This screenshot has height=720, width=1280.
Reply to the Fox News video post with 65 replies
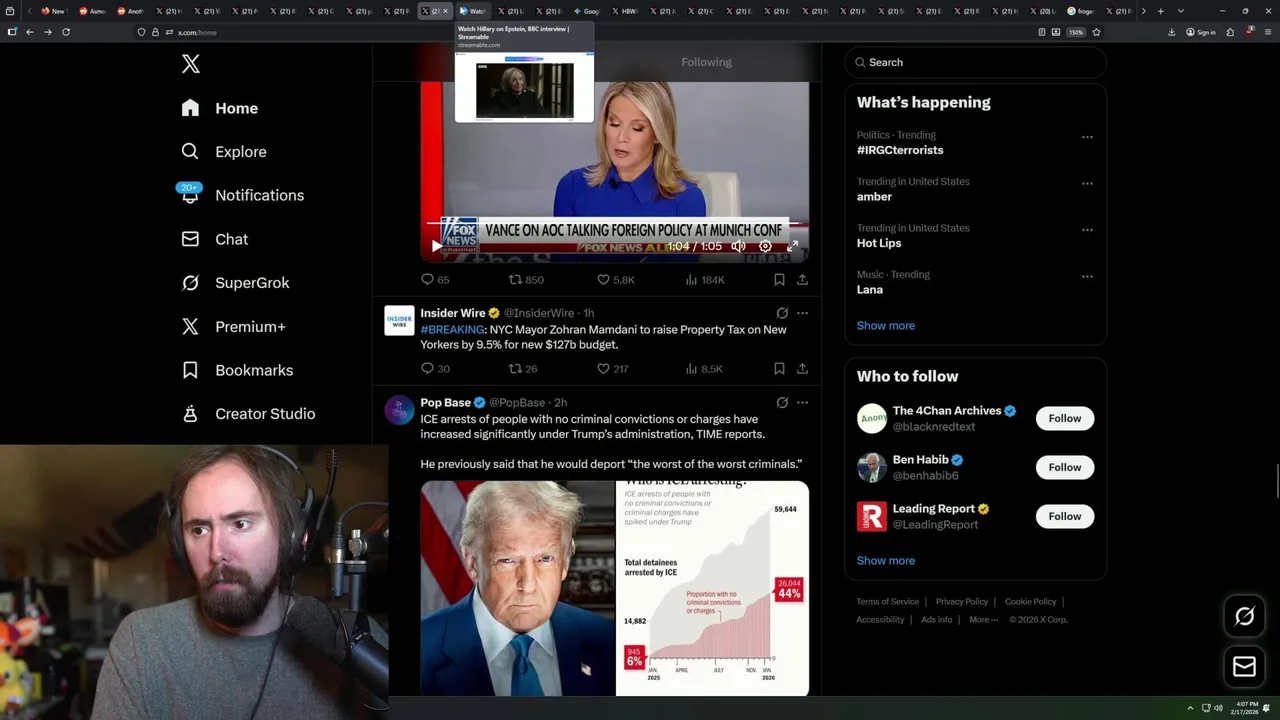click(x=435, y=280)
